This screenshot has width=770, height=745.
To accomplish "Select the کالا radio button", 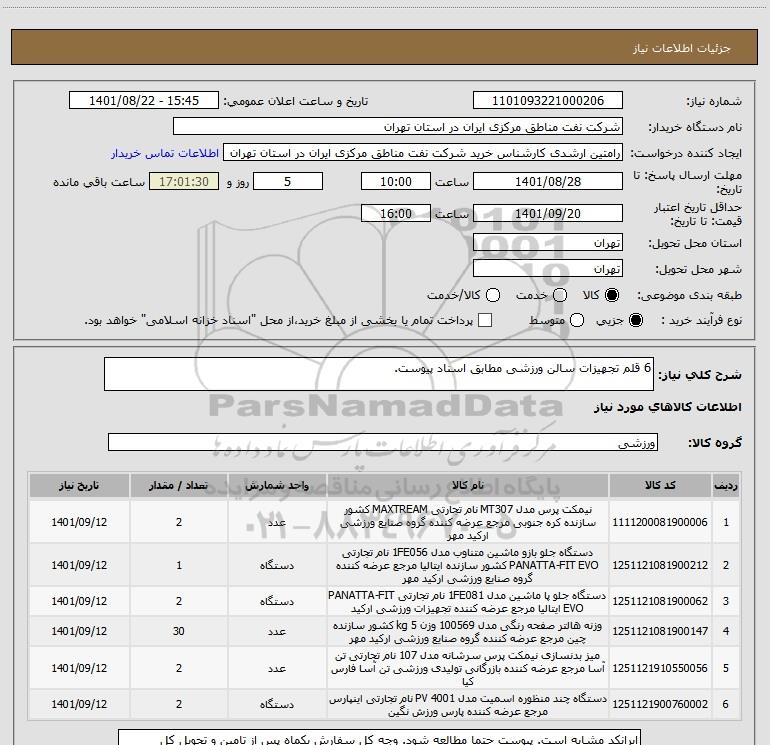I will pos(612,295).
